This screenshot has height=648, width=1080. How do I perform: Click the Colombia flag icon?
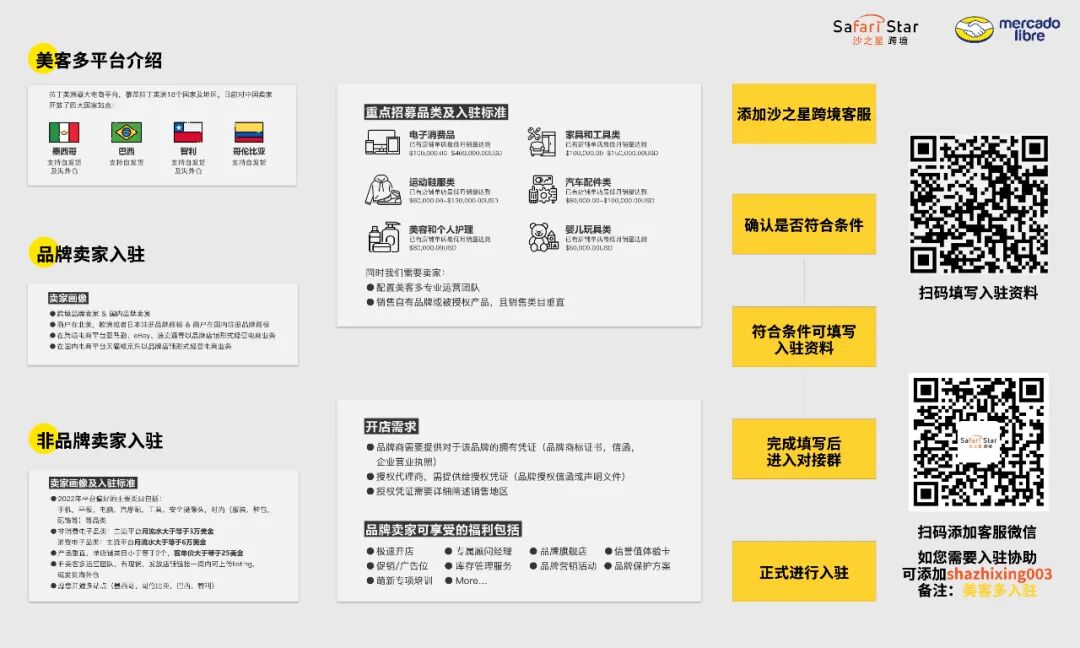pos(249,132)
